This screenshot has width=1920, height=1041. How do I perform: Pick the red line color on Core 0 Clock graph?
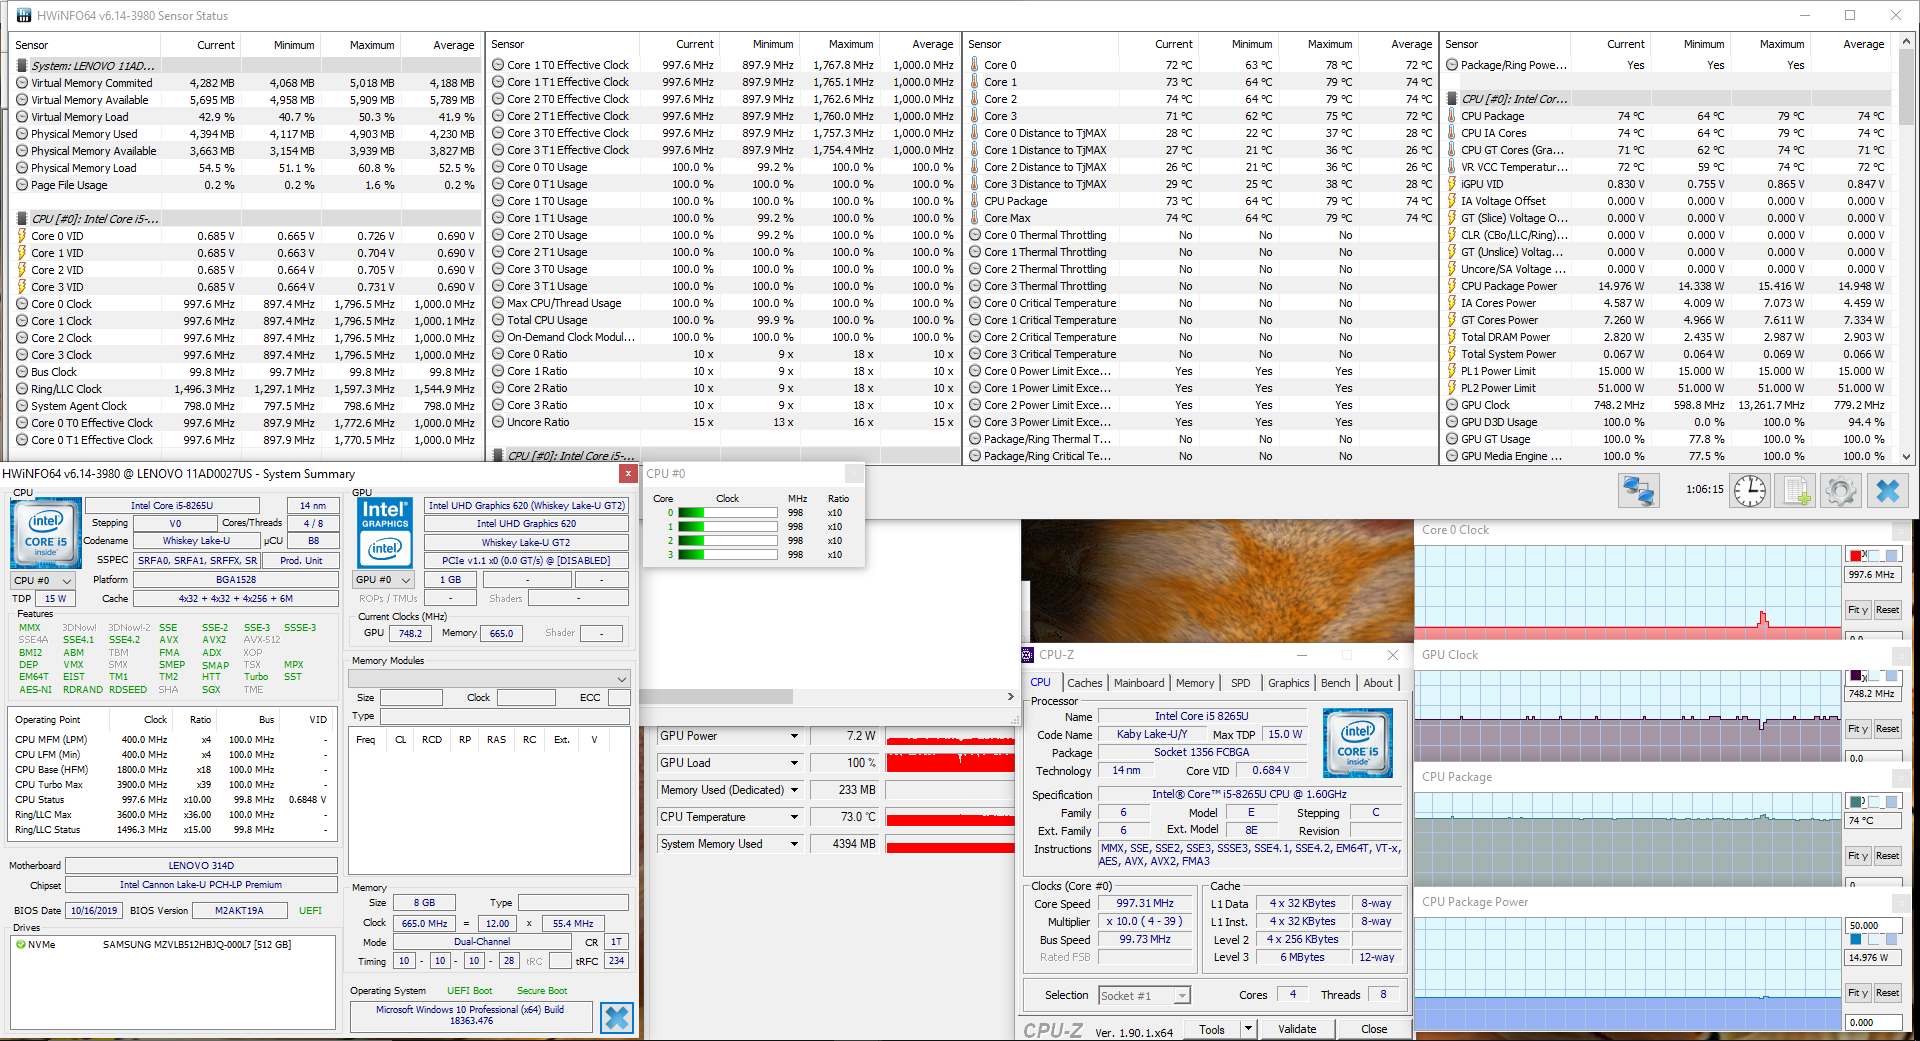coord(1856,556)
